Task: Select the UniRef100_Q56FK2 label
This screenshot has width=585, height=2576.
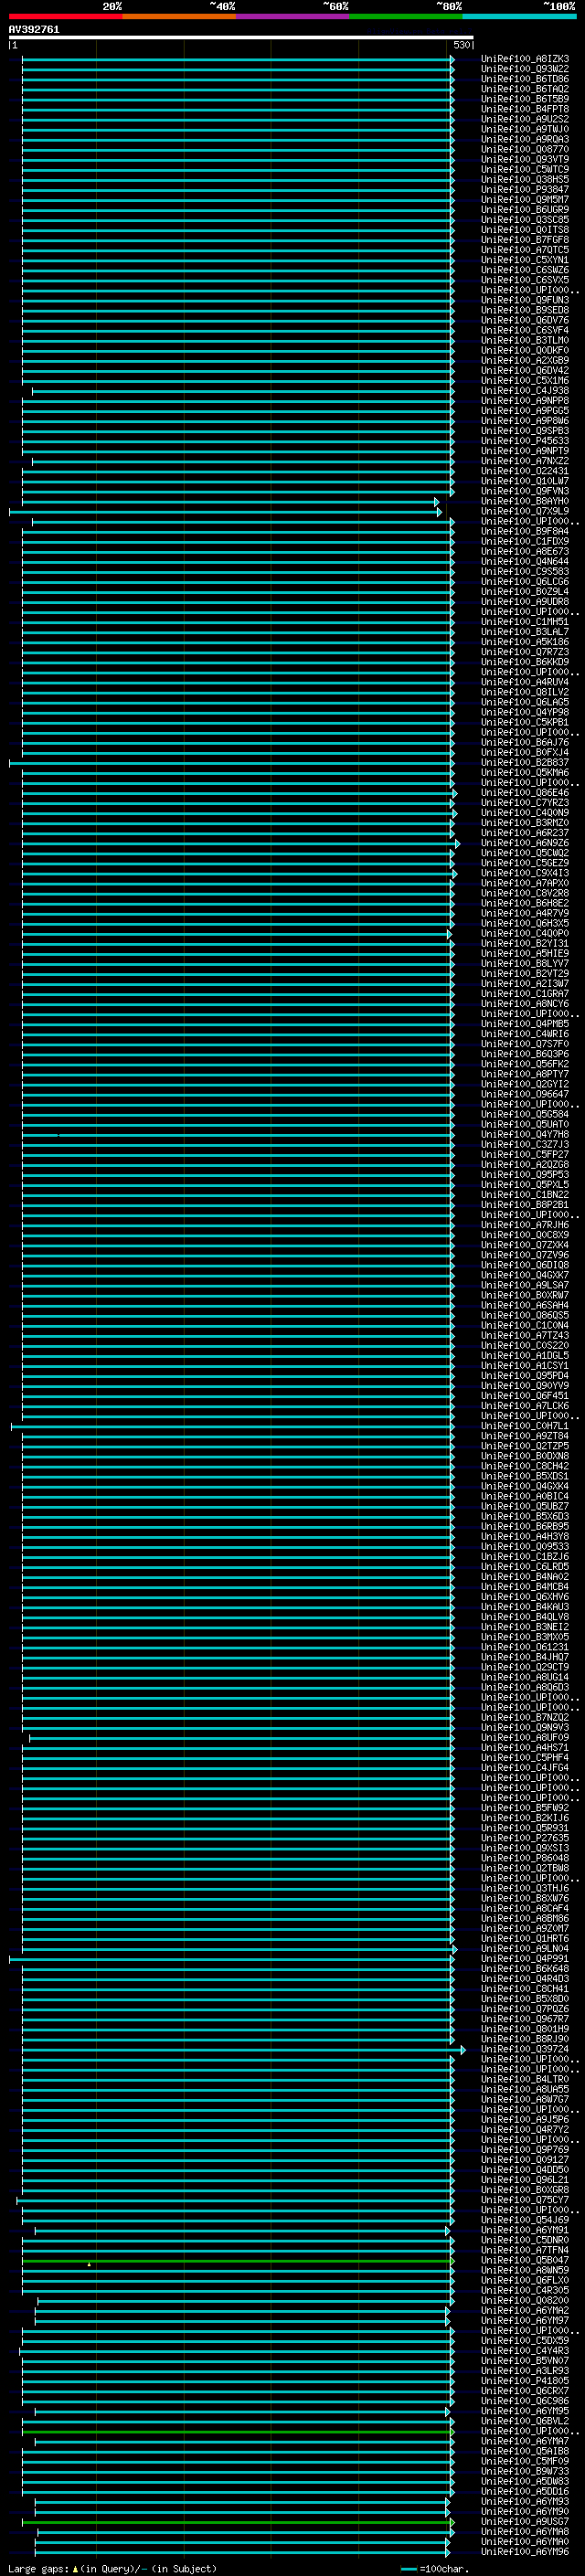Action: point(525,1063)
